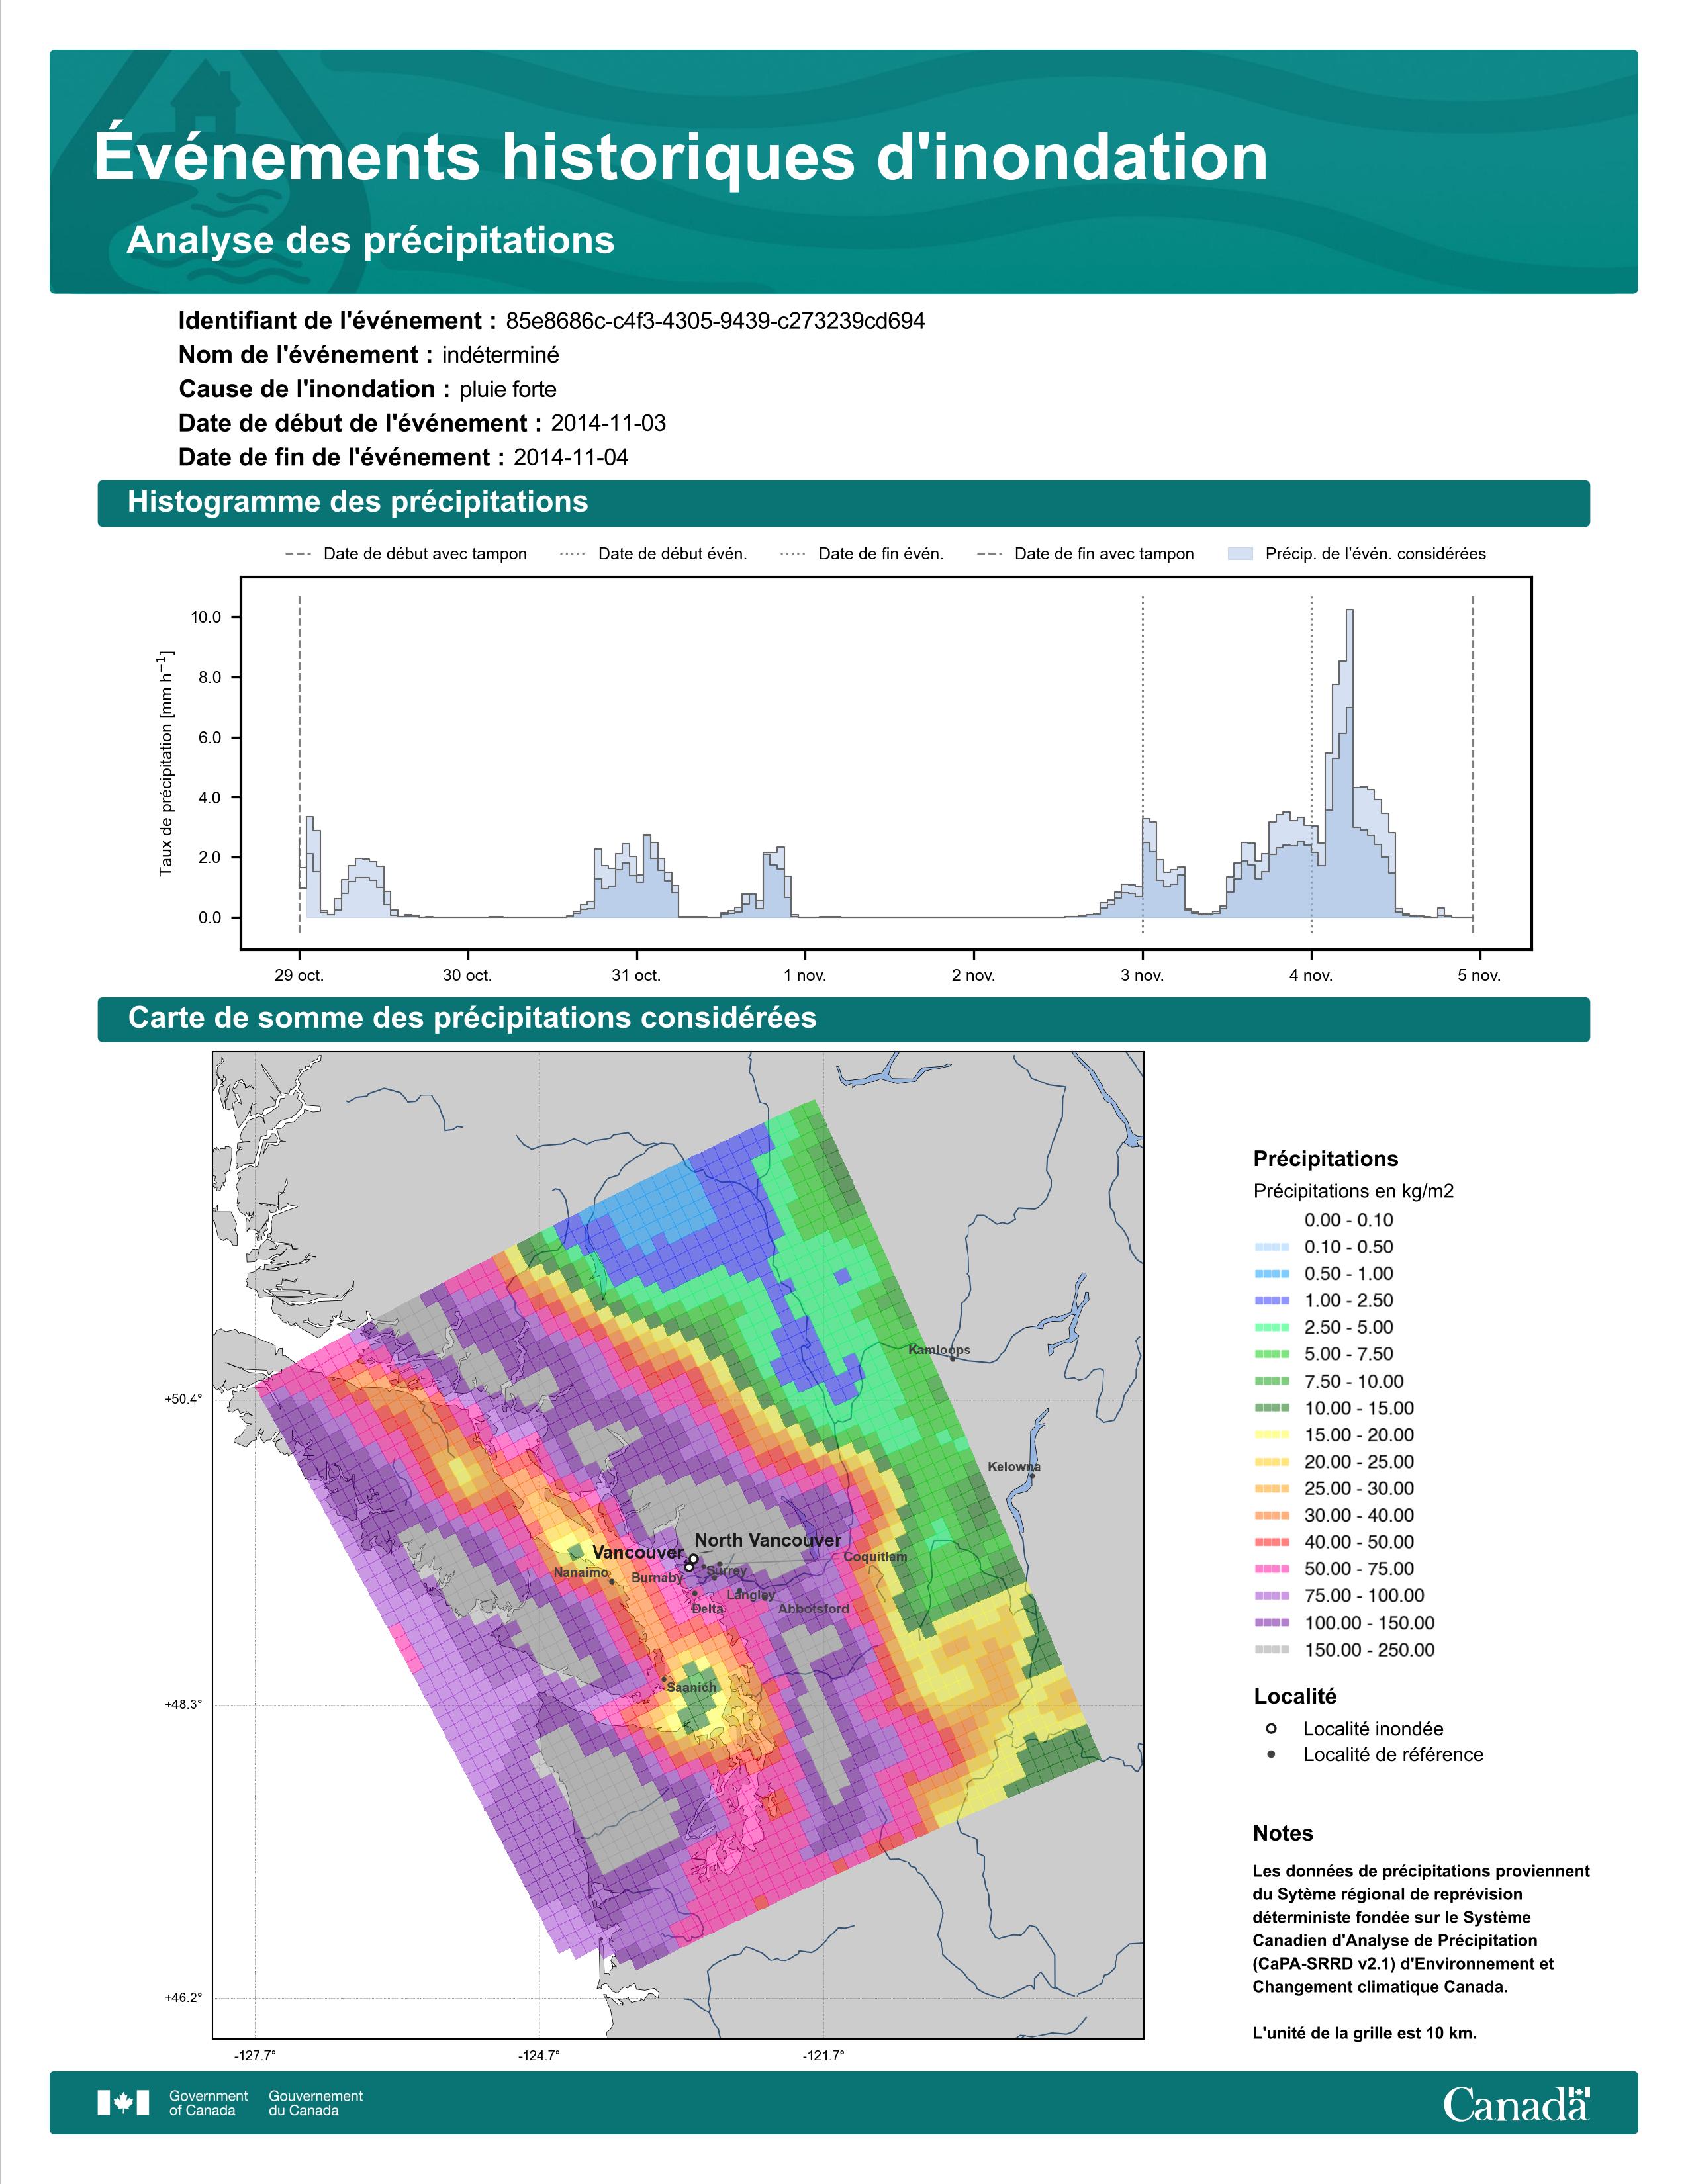Click the 40.00 - 50.00 legend swatch

[x=1271, y=1542]
